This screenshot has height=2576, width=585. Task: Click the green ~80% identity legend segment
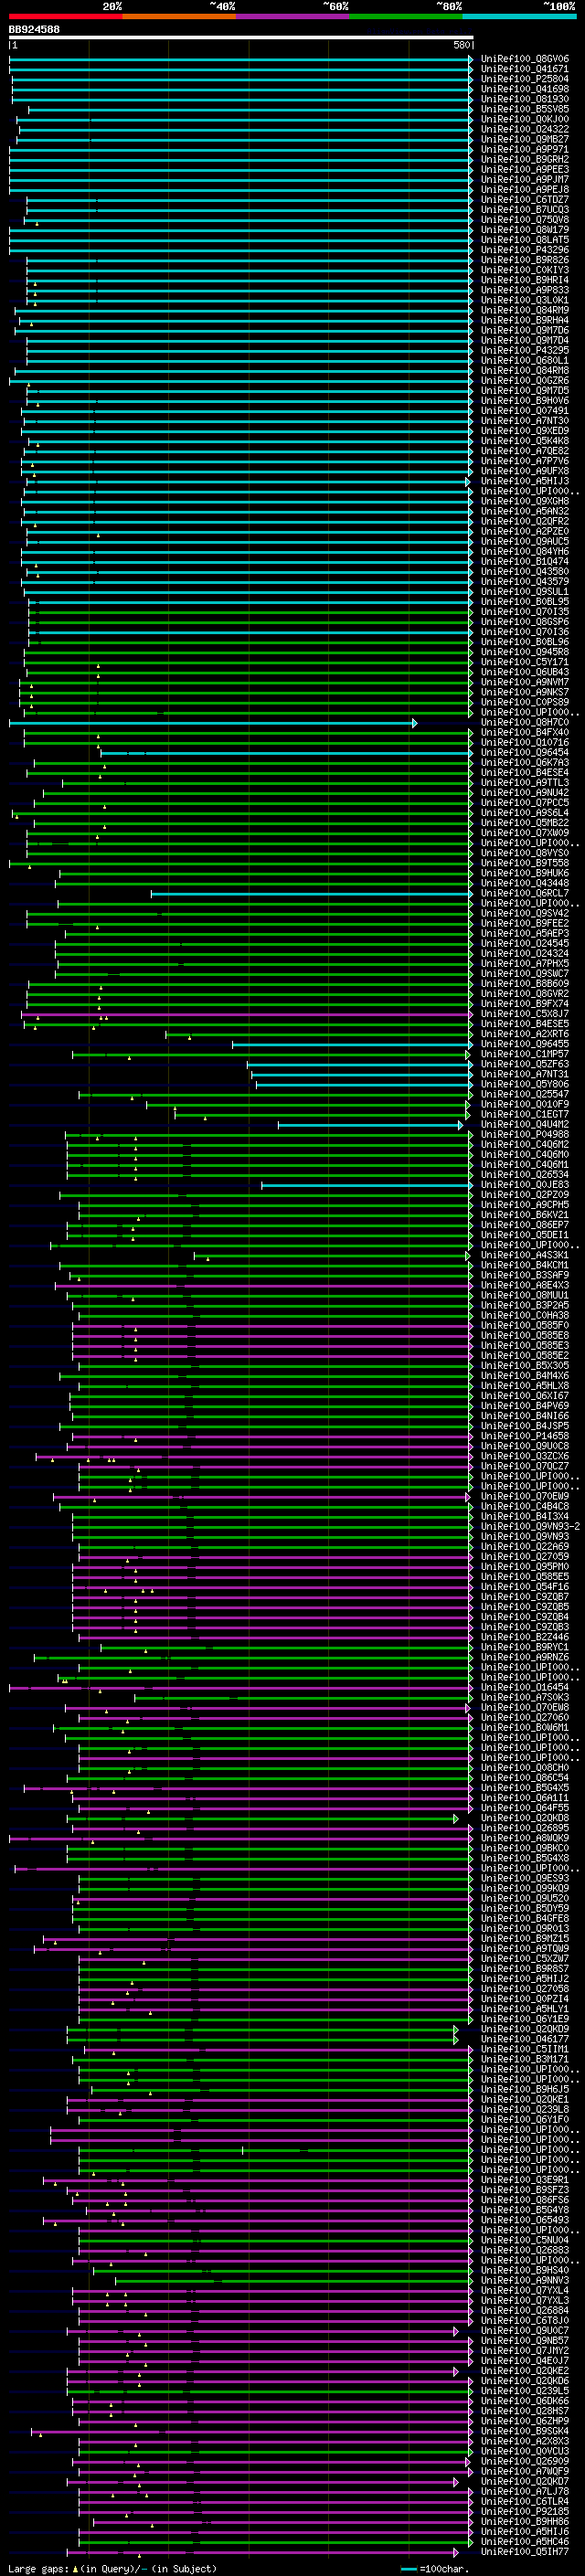[x=406, y=16]
